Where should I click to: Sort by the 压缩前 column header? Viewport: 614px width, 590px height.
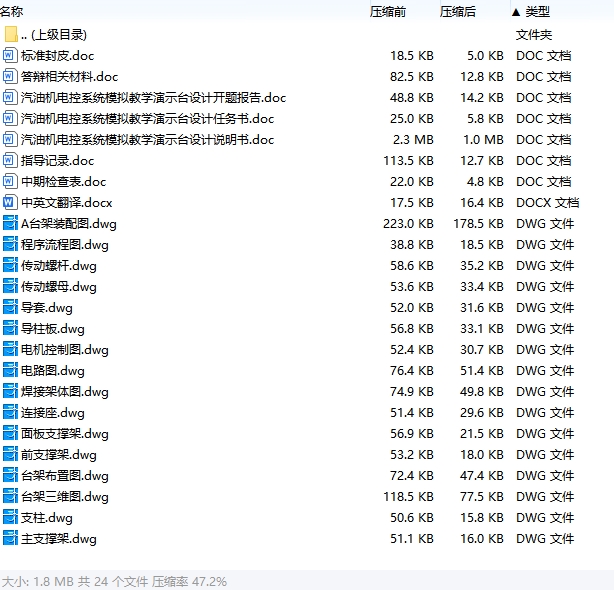click(388, 12)
